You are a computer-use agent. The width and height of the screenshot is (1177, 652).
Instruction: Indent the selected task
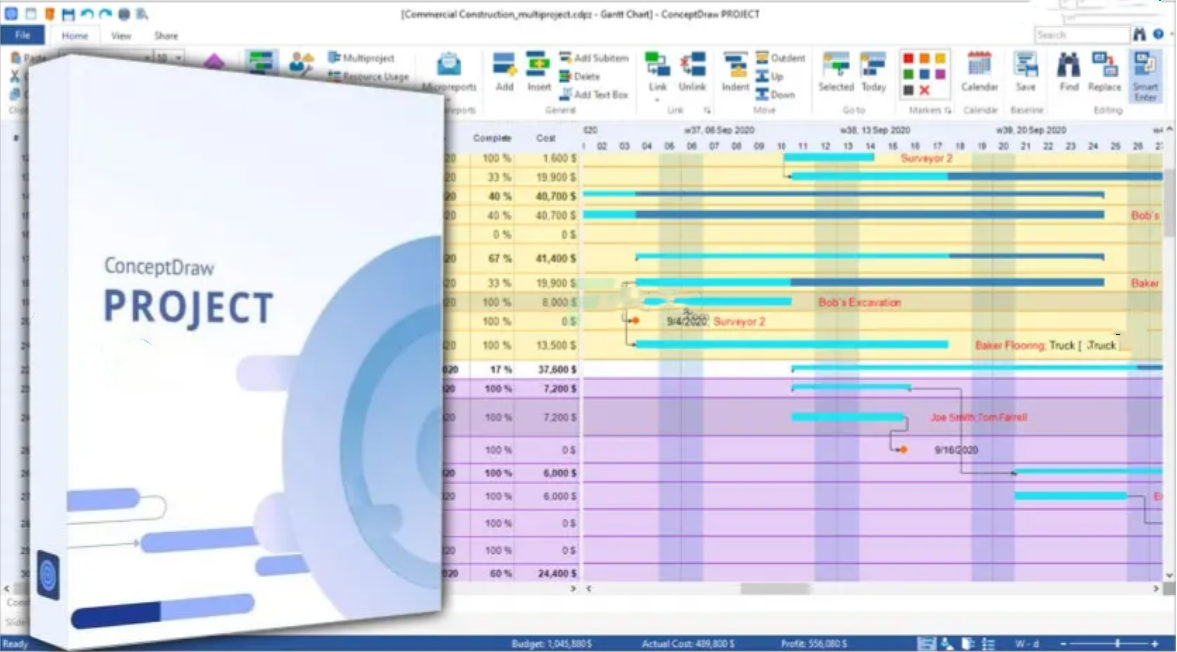pyautogui.click(x=735, y=72)
